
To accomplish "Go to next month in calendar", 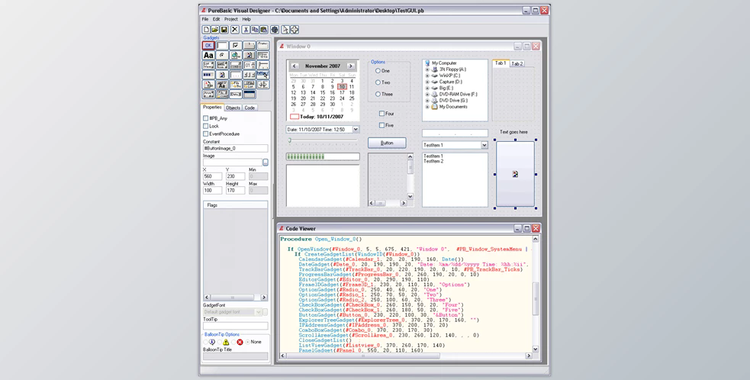I will (x=351, y=66).
